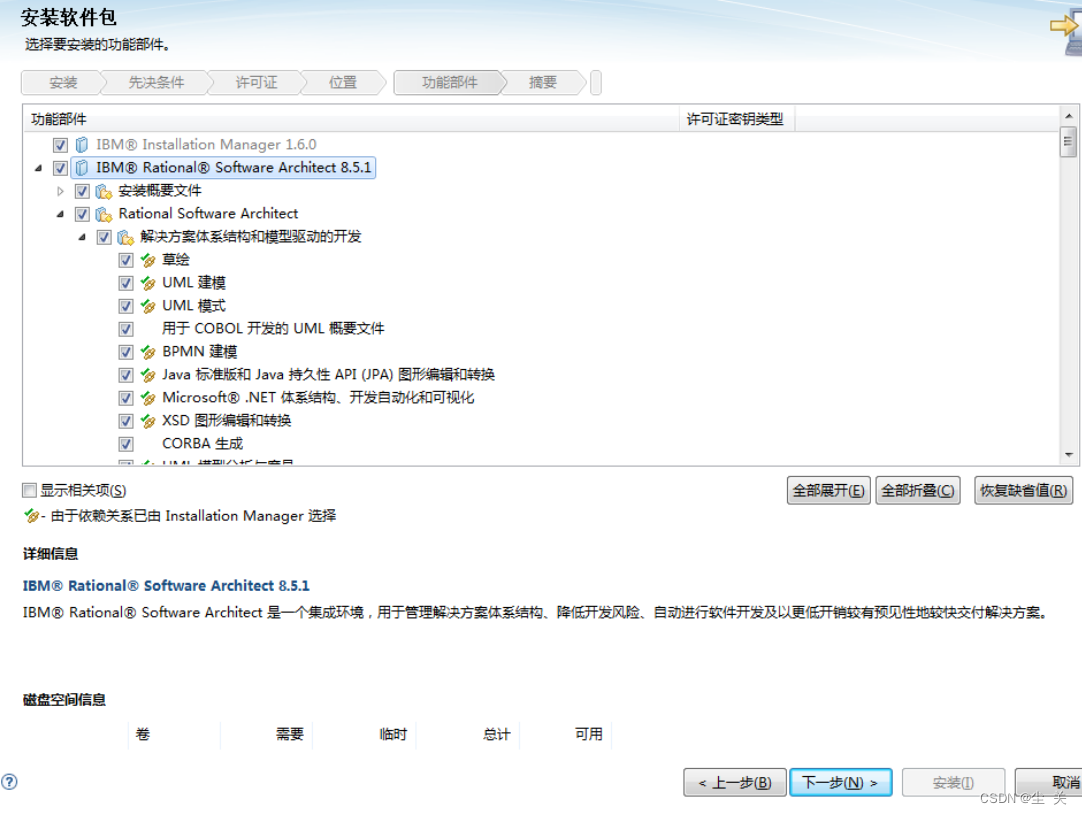Collapse the 解决方案体系结构和模型驱动的开发 node
The image size is (1082, 814).
tap(82, 236)
